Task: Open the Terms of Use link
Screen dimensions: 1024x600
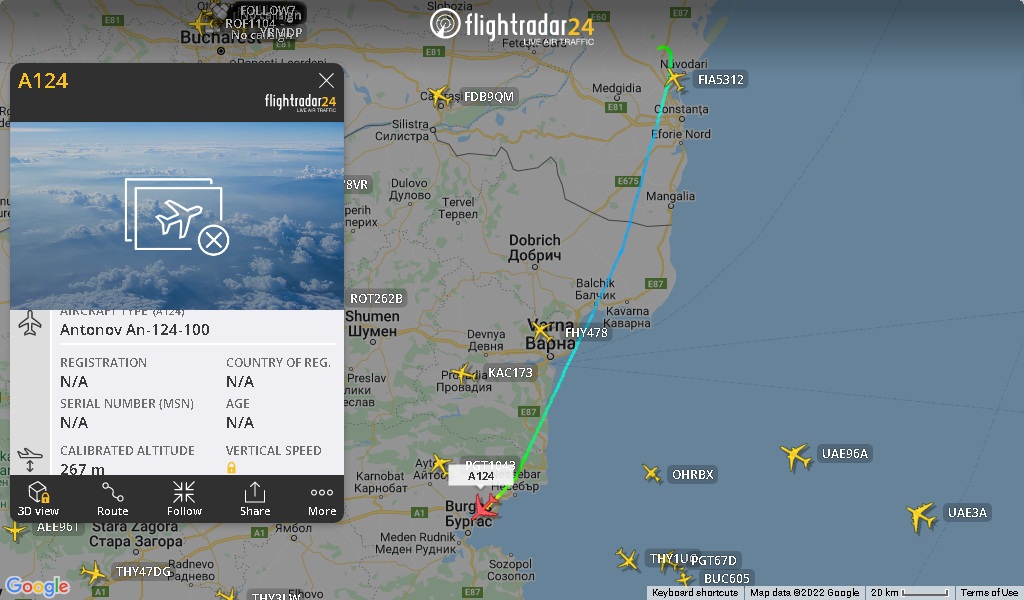Action: click(989, 593)
